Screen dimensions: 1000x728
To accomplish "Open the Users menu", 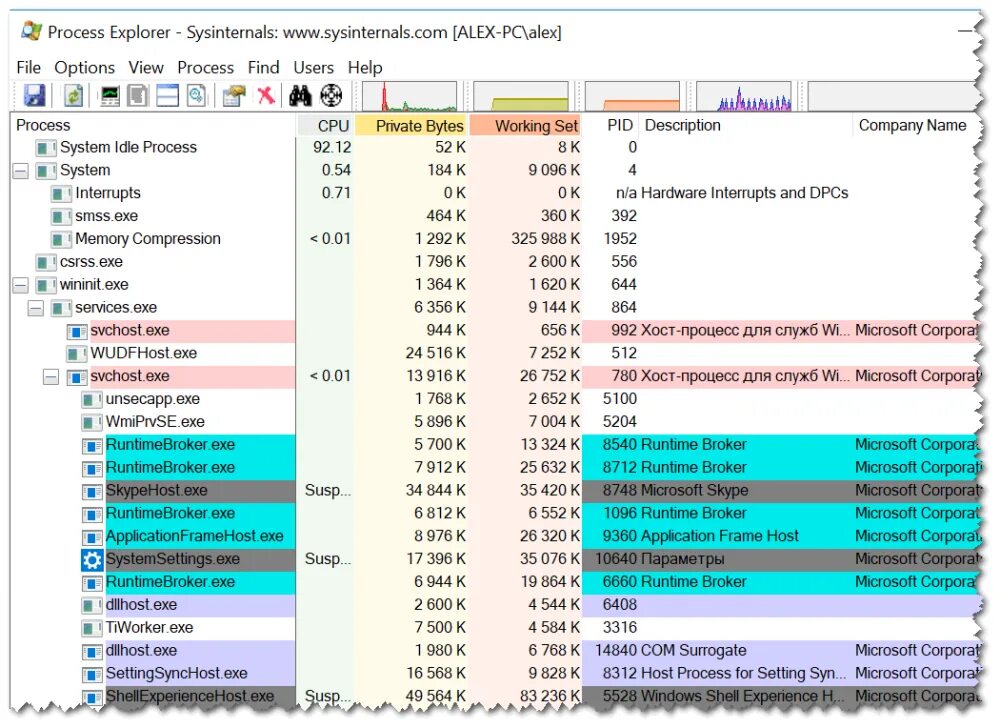I will [313, 68].
